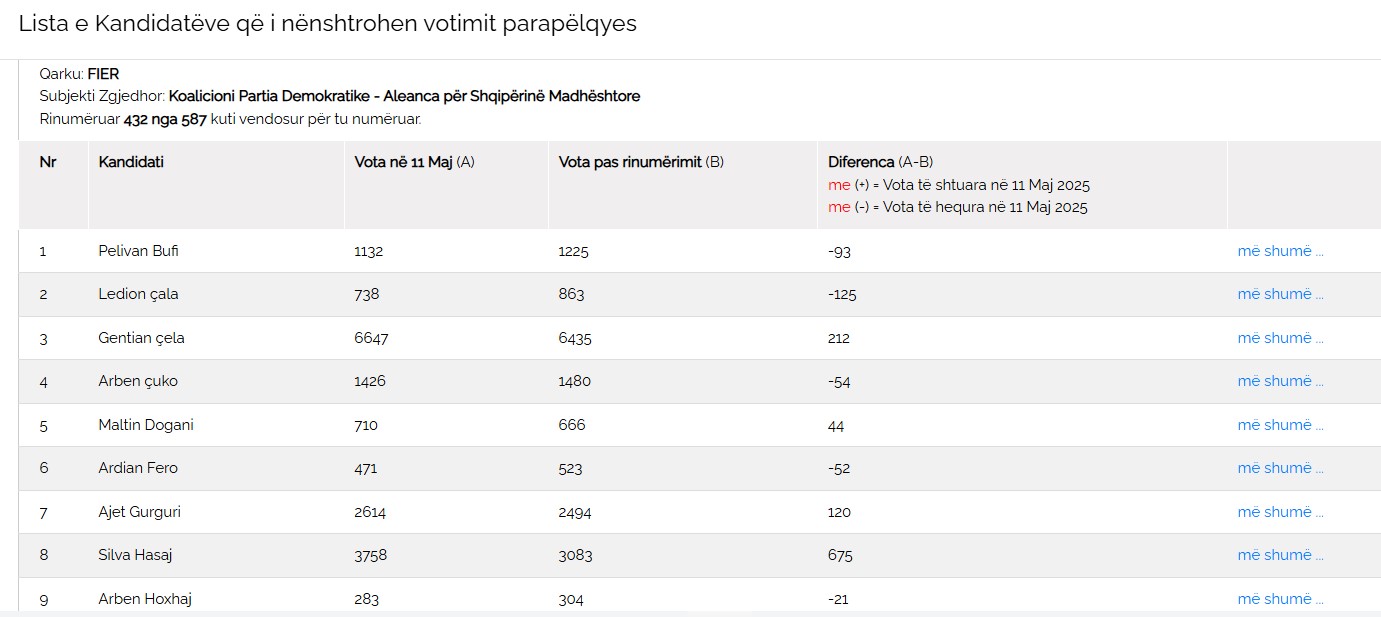Screen dimensions: 1381x617
Task: Click 'më shumë' in Silva Hasaj row
Action: [x=1280, y=555]
